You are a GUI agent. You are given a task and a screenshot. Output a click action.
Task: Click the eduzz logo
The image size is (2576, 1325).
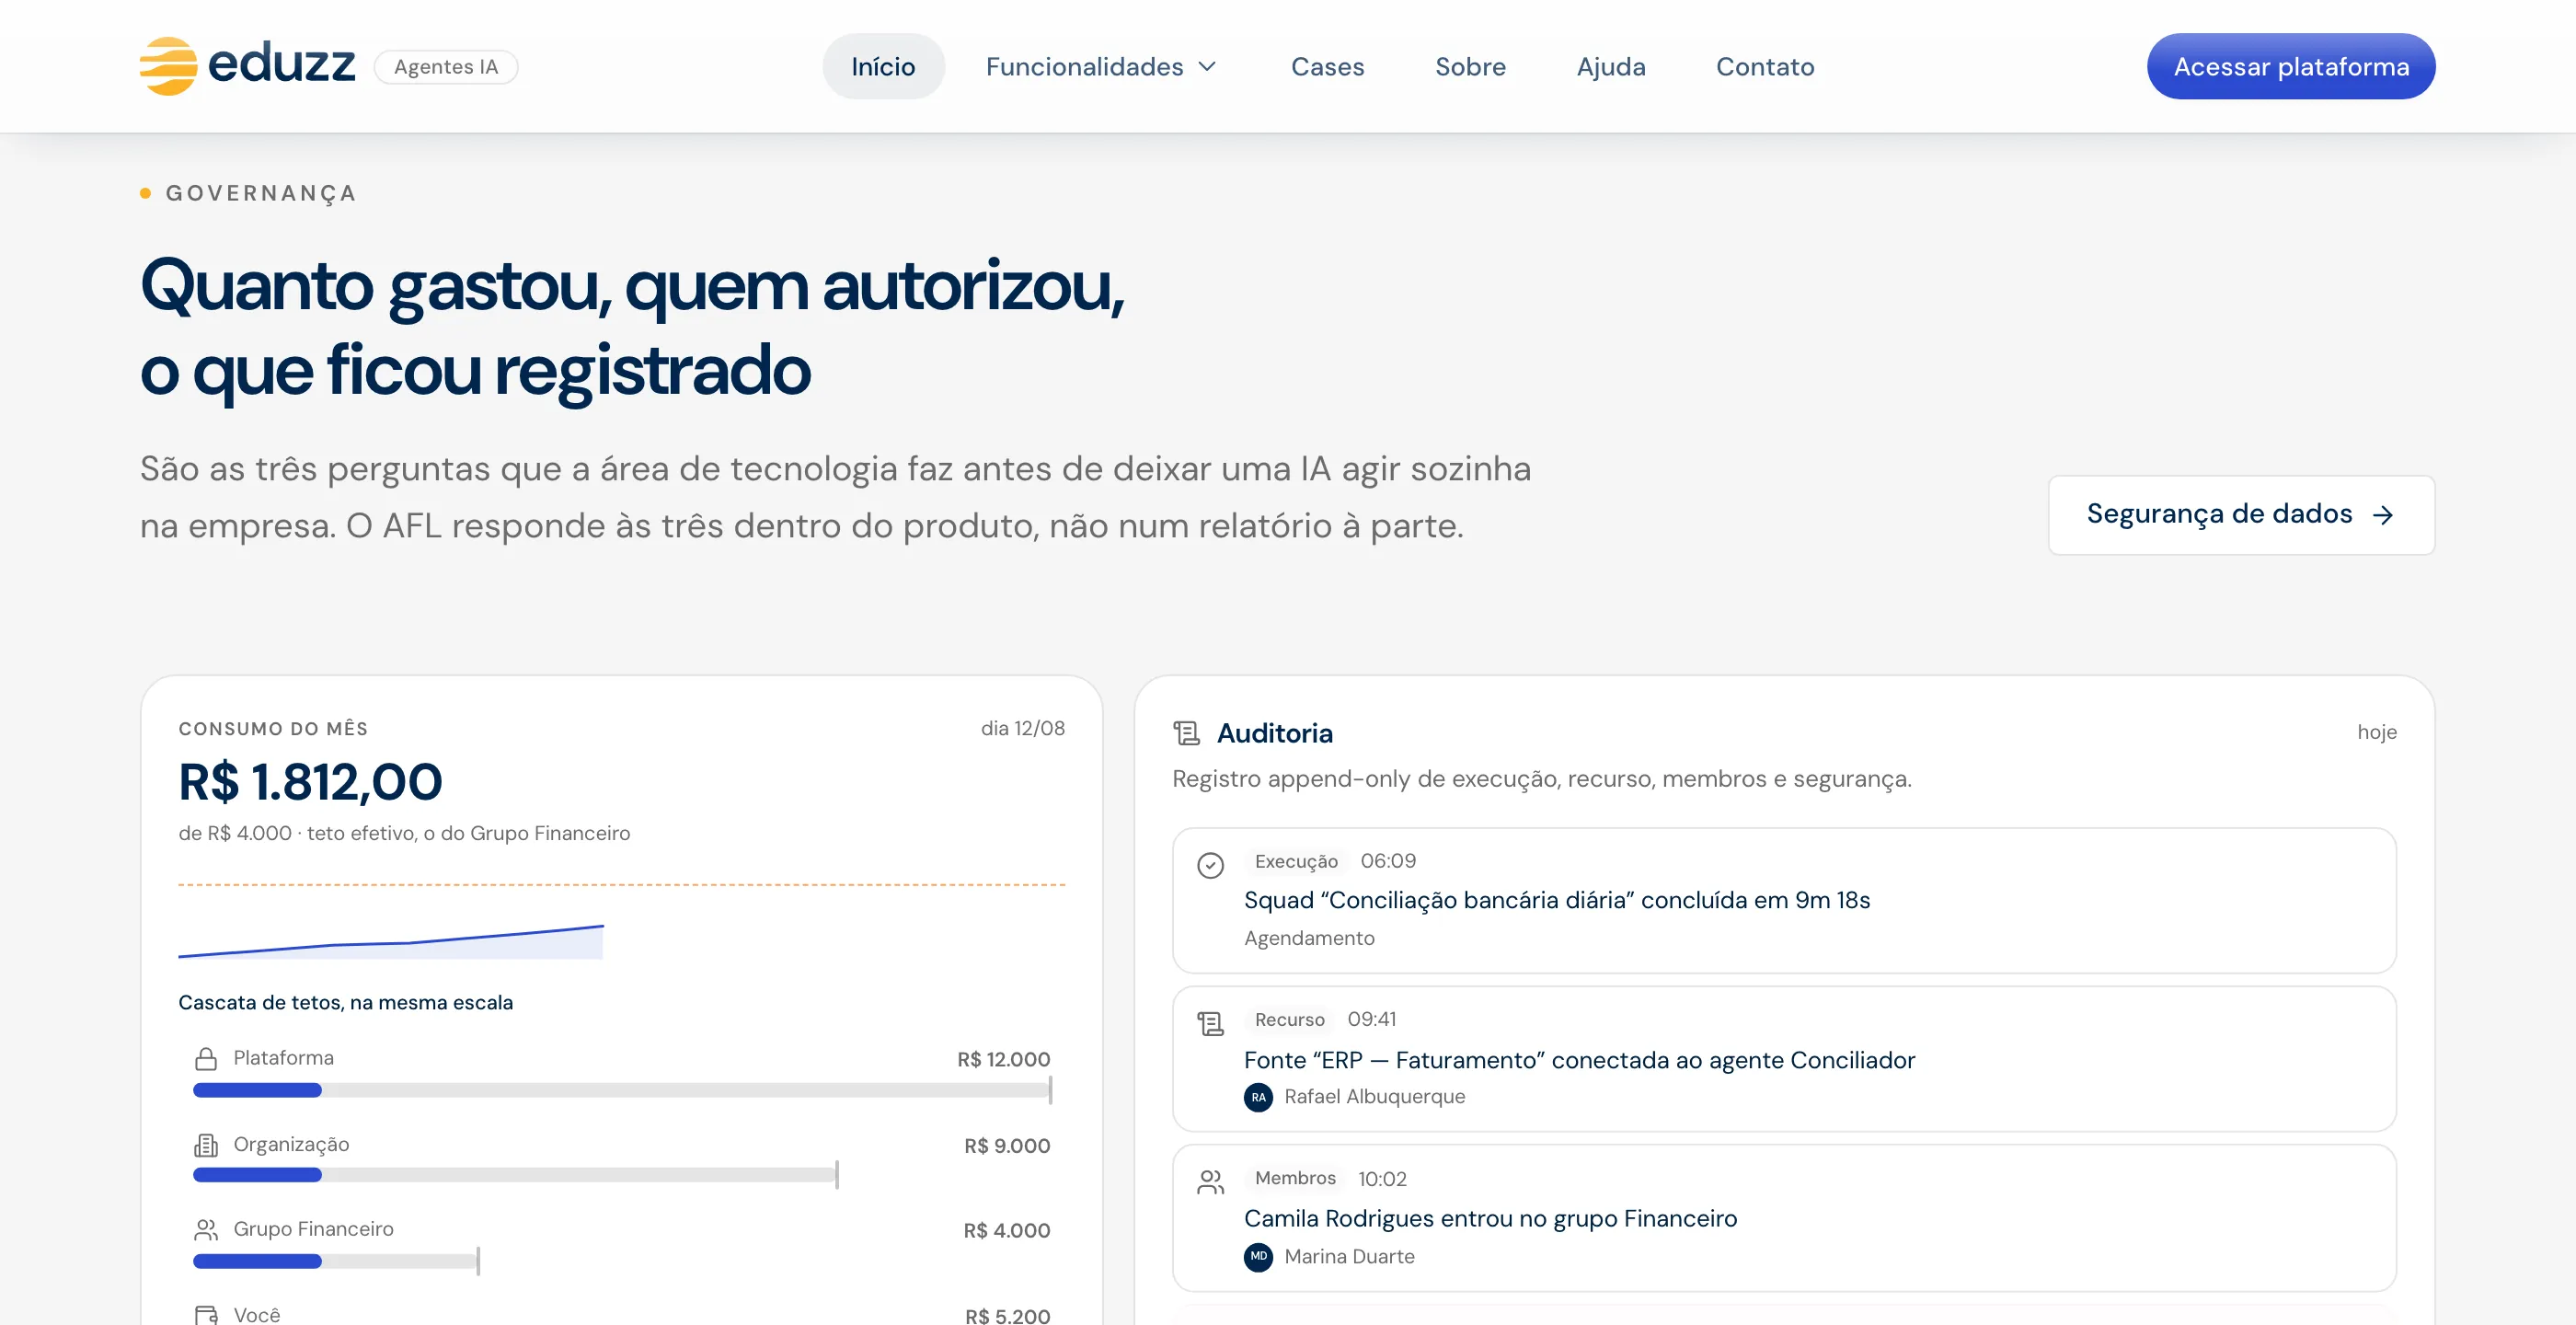[247, 66]
